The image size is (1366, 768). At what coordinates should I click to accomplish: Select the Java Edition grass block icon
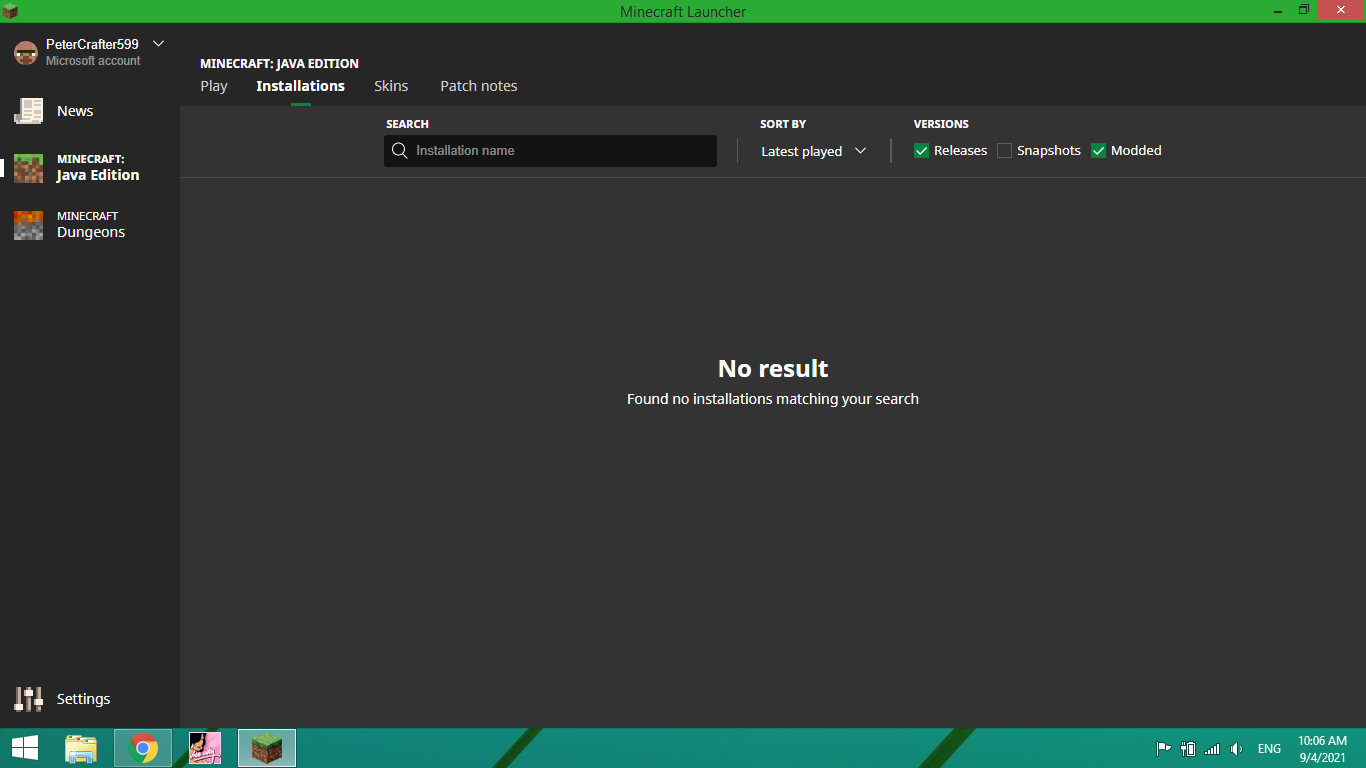pos(28,168)
